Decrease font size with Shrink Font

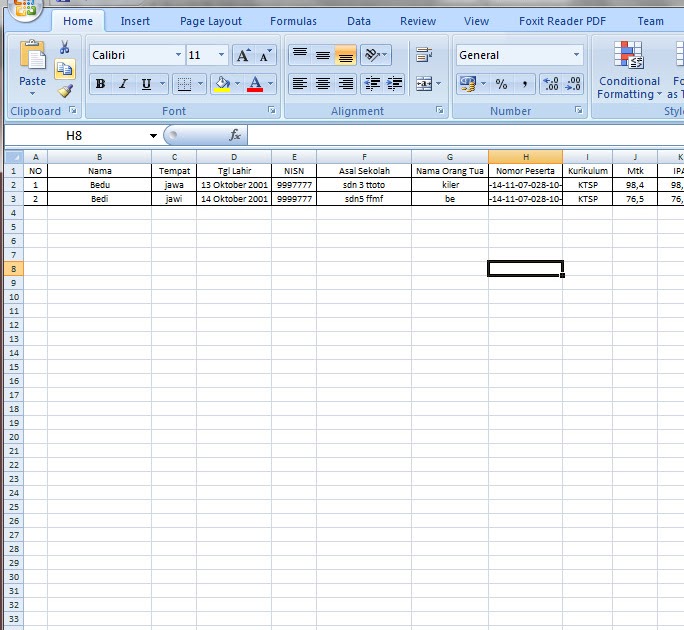[x=265, y=55]
